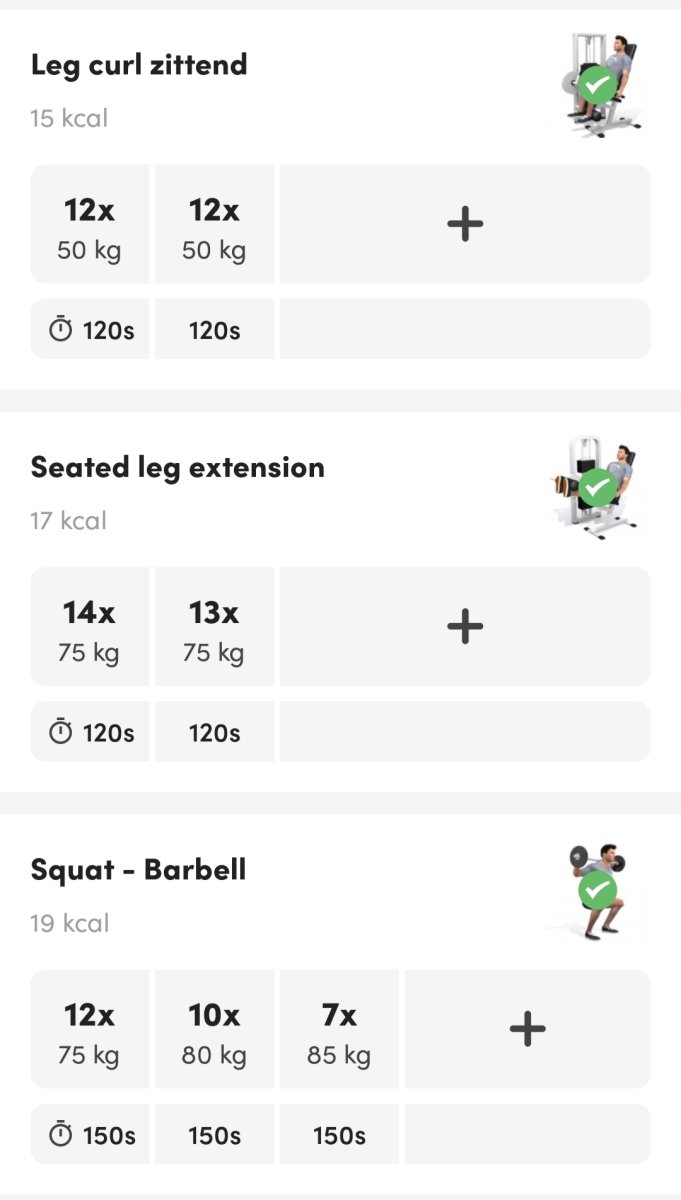Open second Leg curl set 12x 50 kg

[214, 225]
